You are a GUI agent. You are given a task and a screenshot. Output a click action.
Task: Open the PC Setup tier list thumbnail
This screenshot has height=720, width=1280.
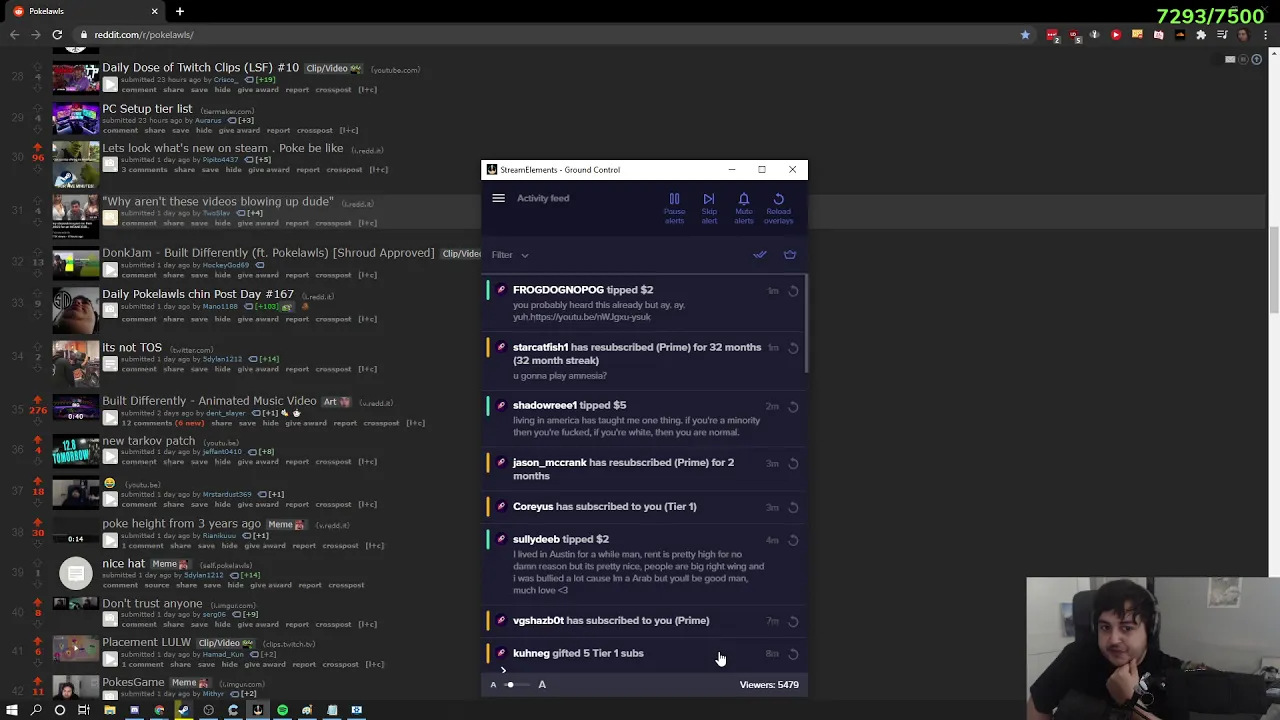[75, 119]
